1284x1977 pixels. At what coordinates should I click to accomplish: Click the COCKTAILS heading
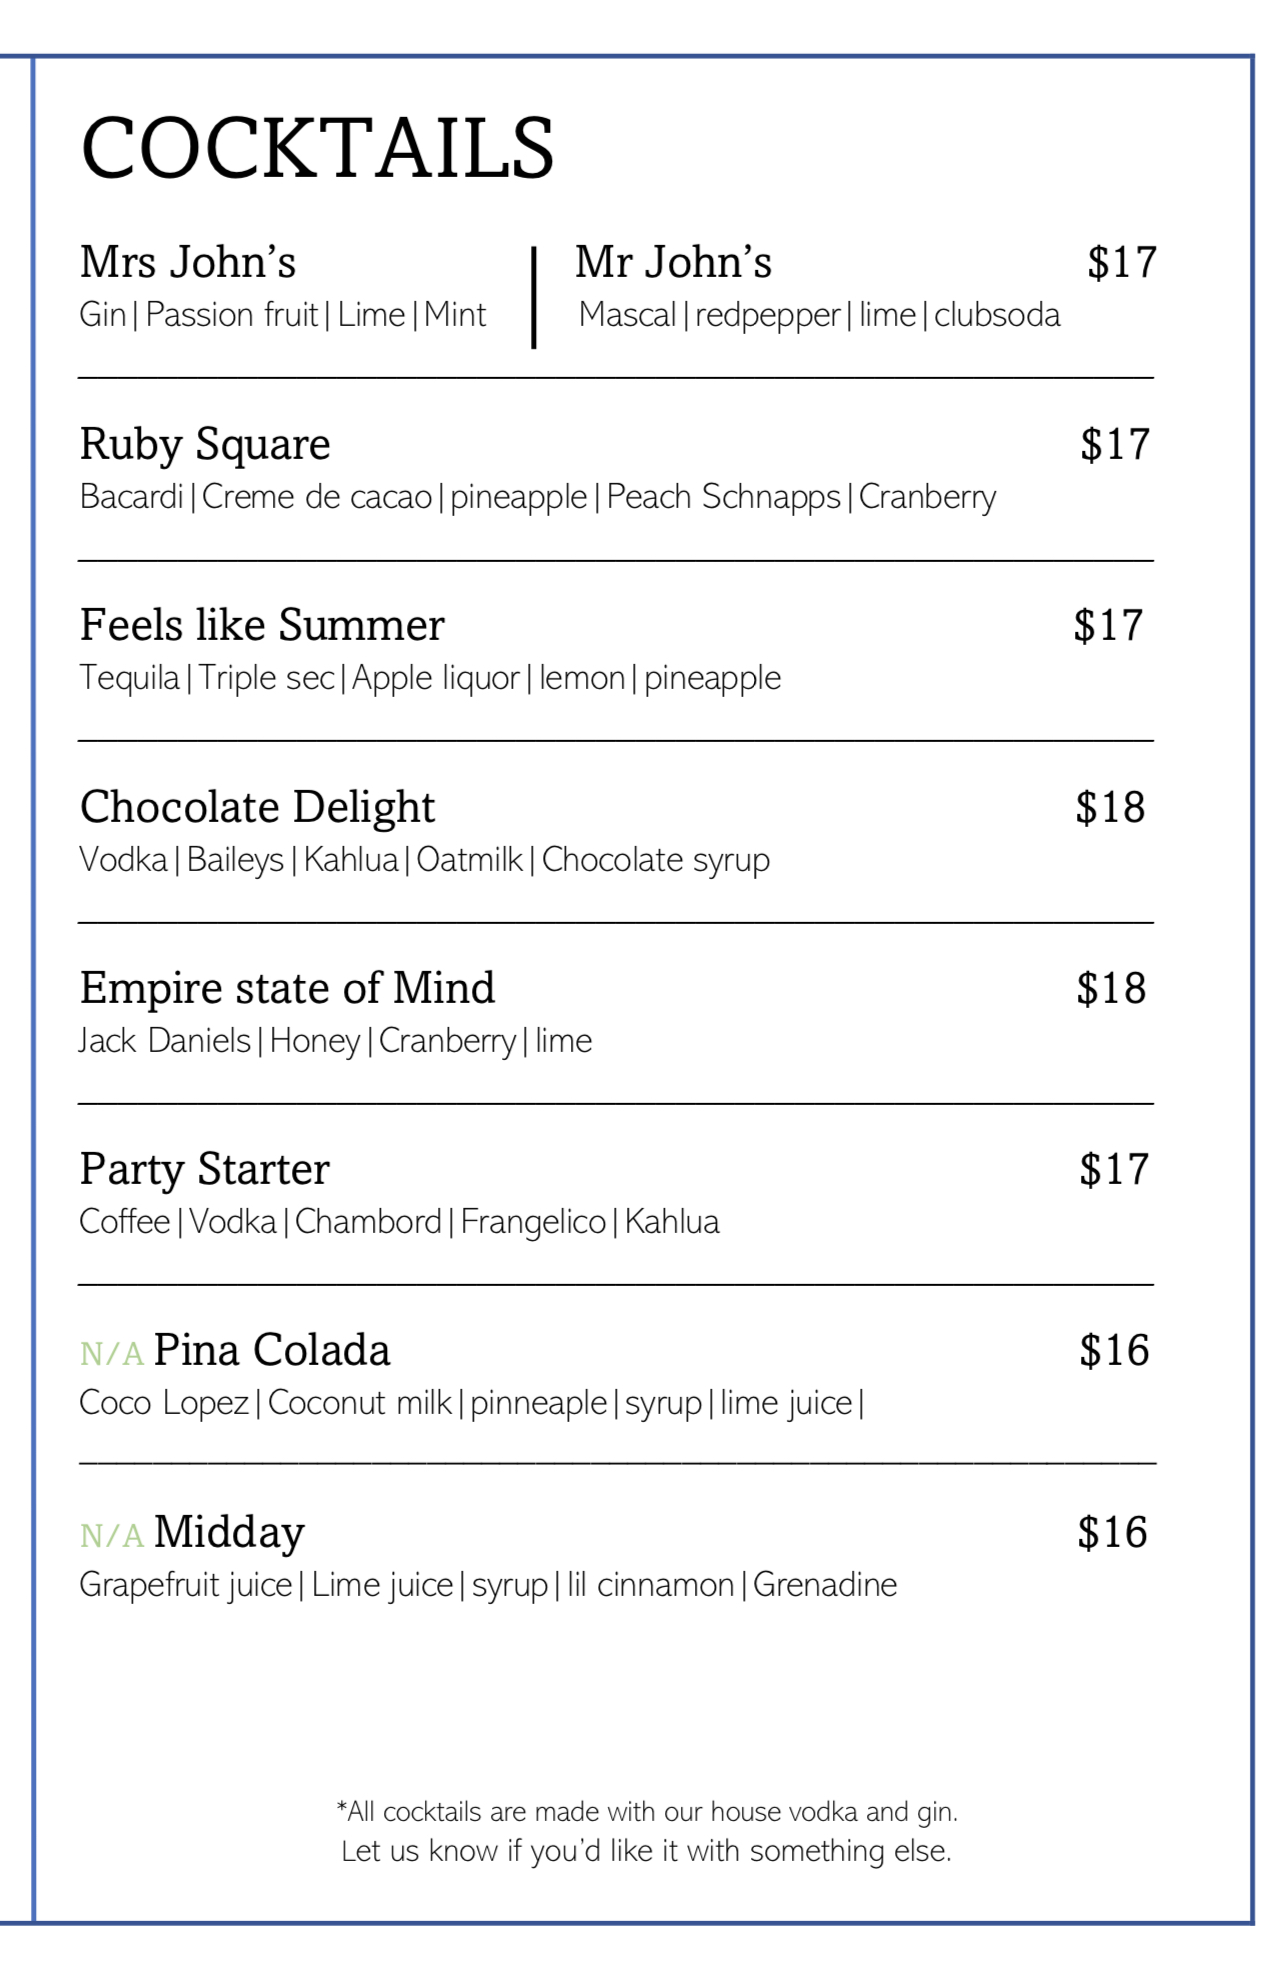(317, 148)
